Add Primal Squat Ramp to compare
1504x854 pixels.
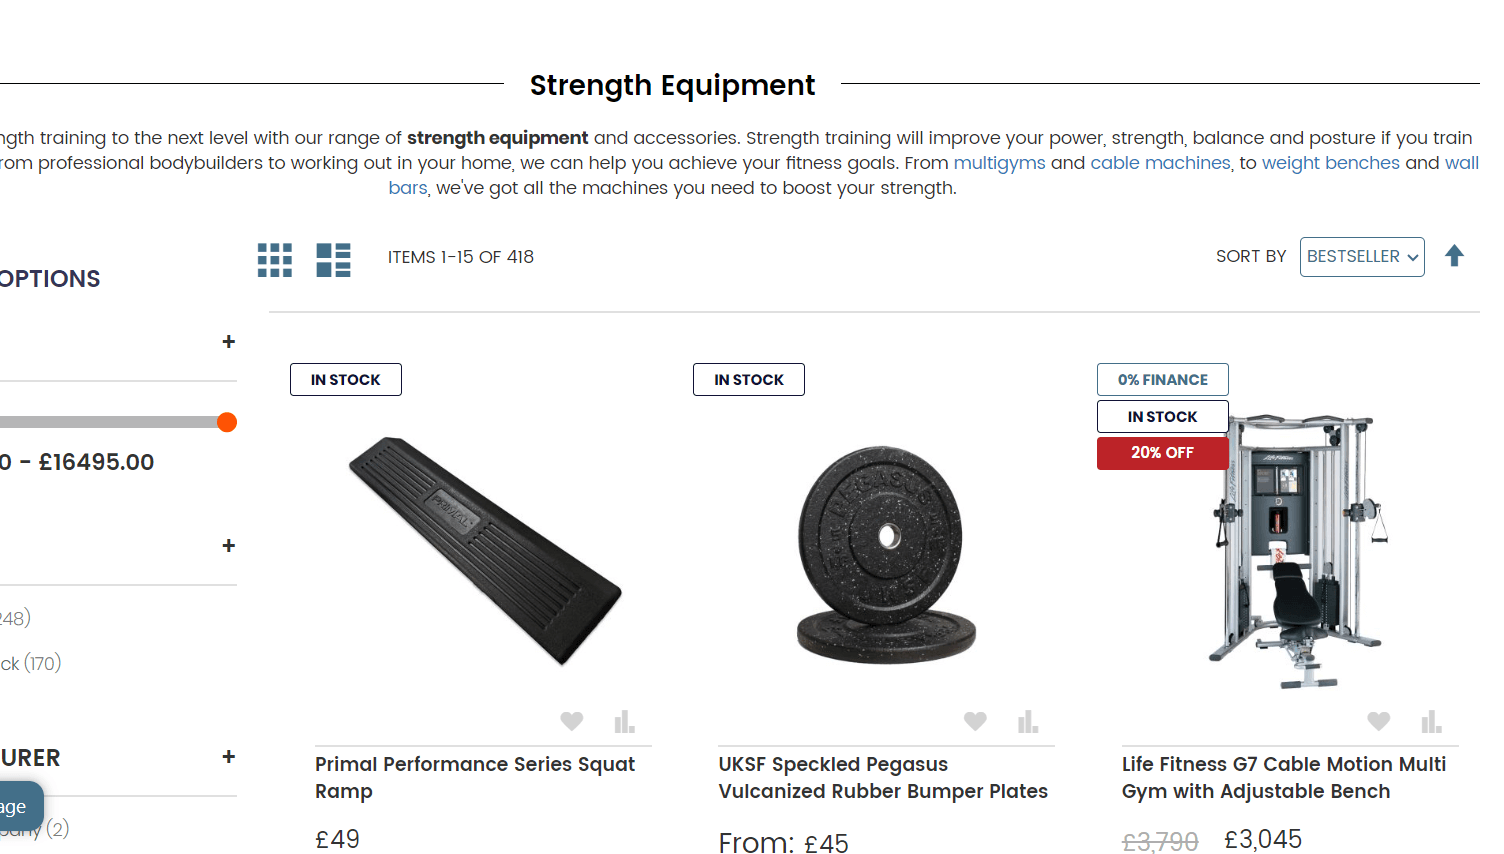pos(624,721)
